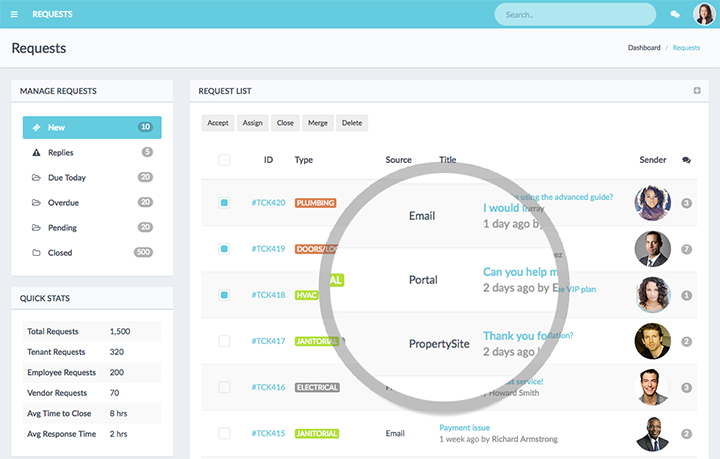Open ticket #TCK418
The height and width of the screenshot is (459, 720).
[268, 295]
